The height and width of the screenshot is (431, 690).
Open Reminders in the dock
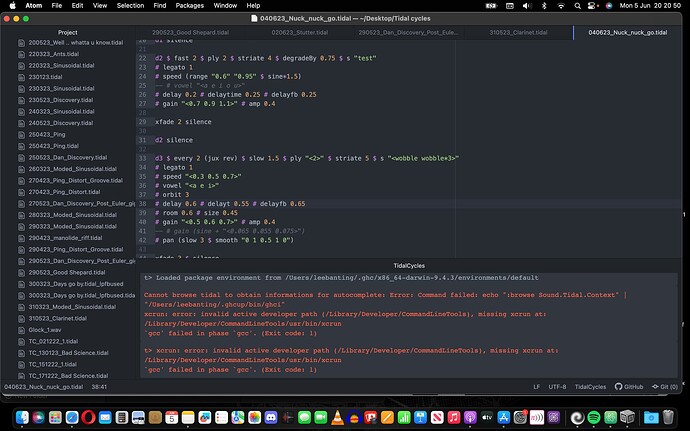click(221, 417)
